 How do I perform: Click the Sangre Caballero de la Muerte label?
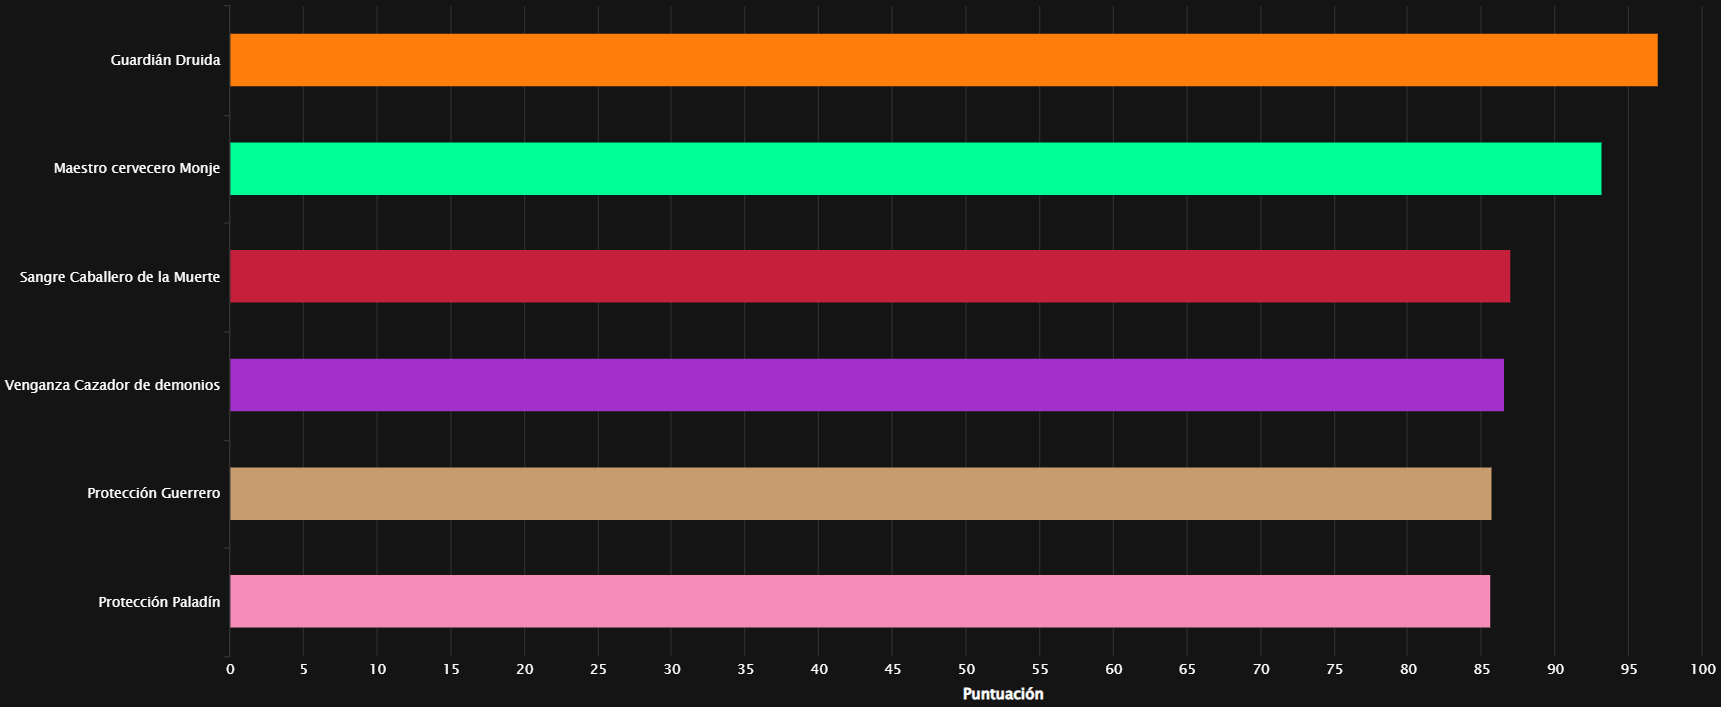tap(120, 277)
